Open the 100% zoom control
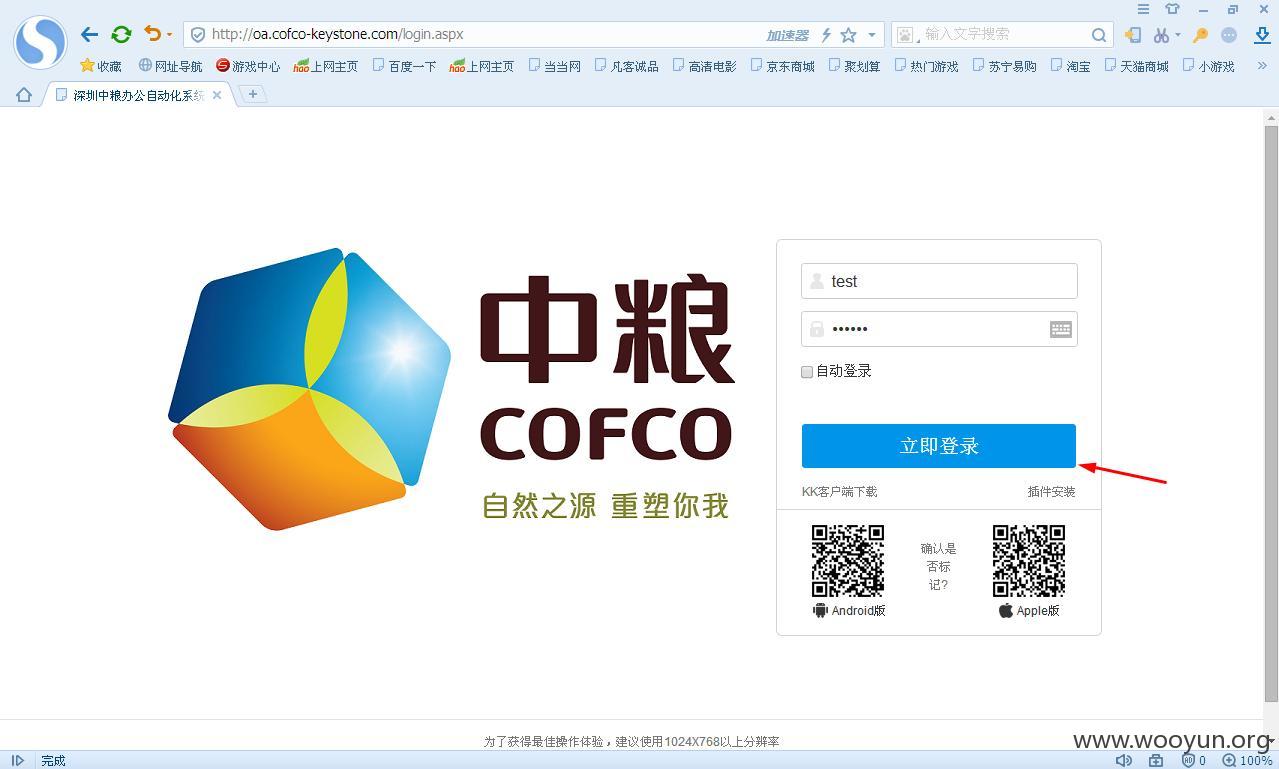The width and height of the screenshot is (1279, 769). [x=1248, y=760]
